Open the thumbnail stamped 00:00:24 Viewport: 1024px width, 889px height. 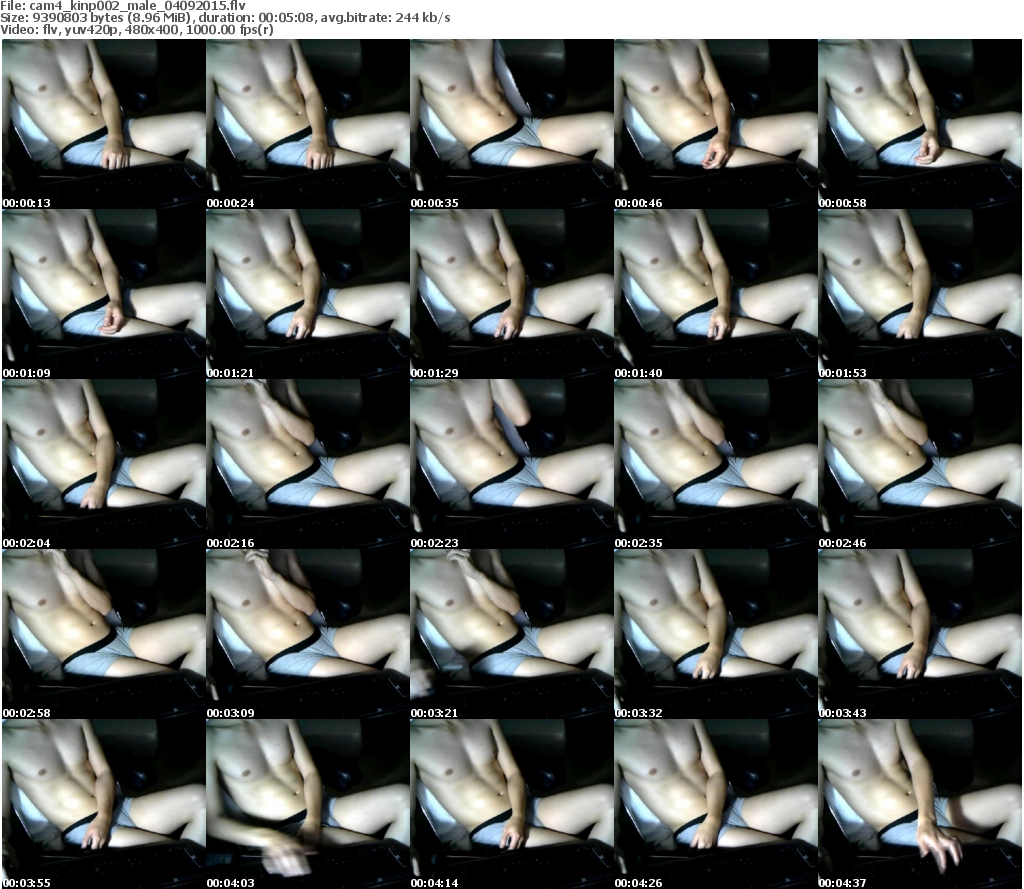click(308, 124)
